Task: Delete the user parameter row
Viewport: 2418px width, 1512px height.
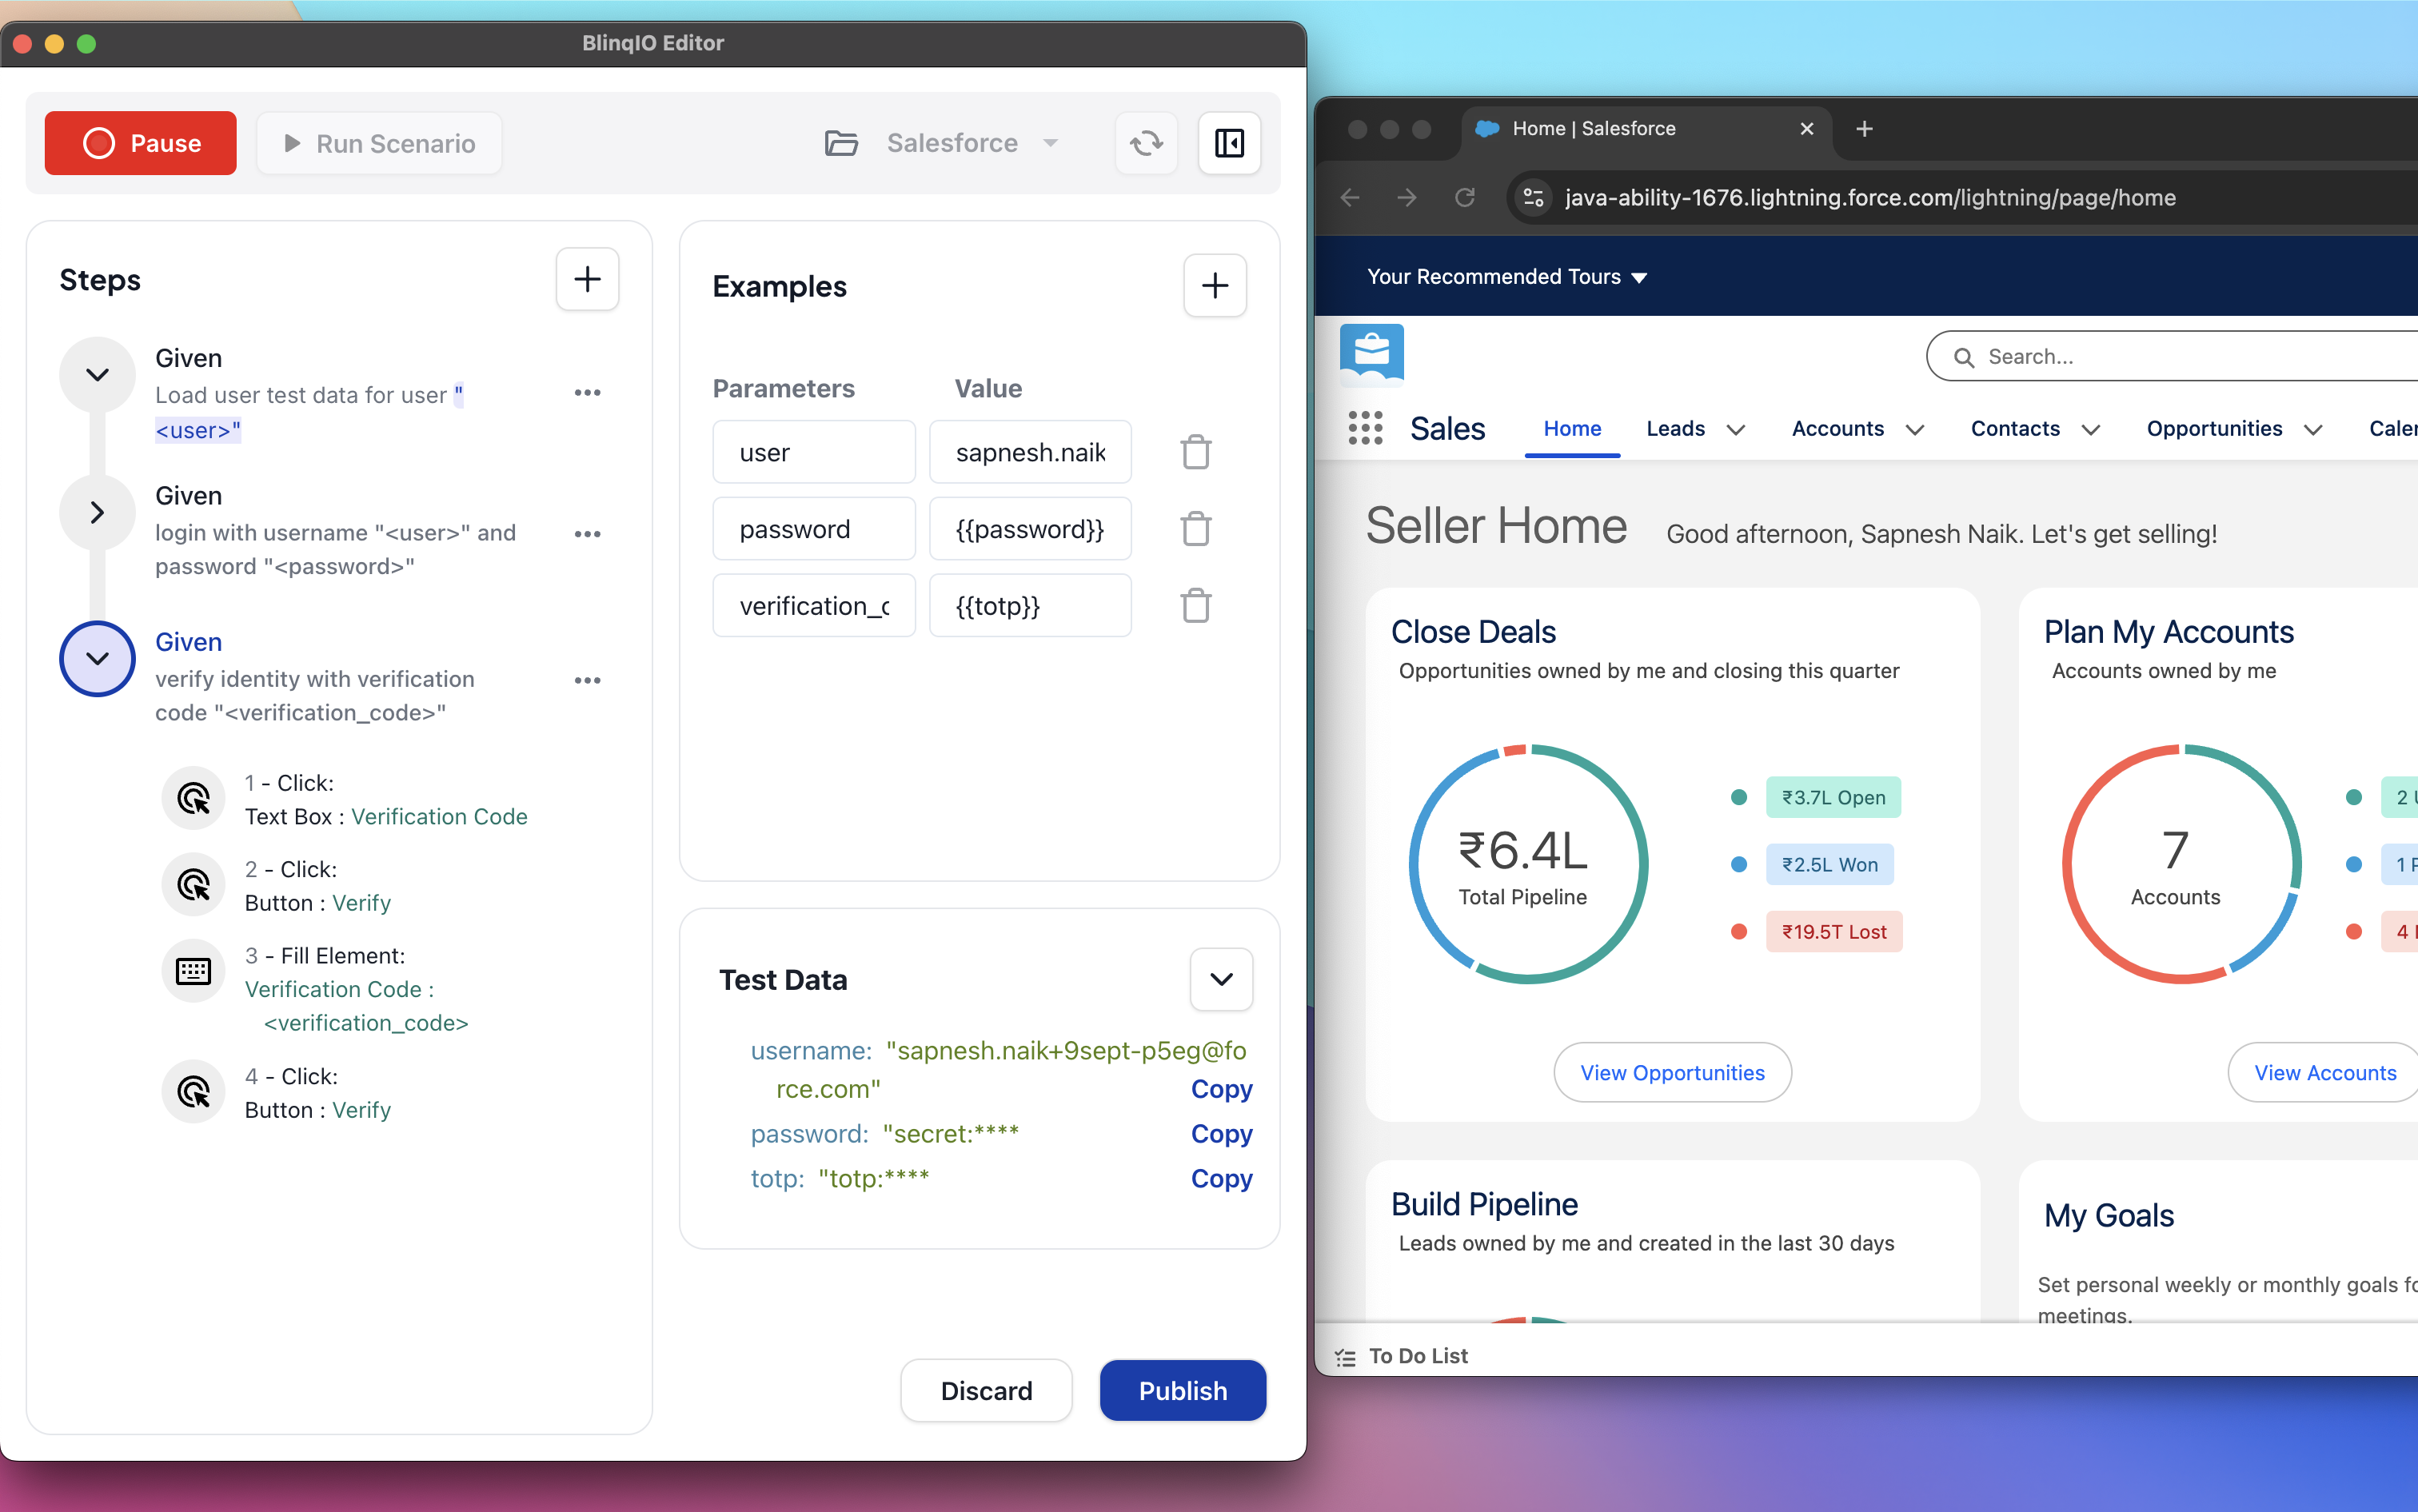Action: tap(1195, 452)
